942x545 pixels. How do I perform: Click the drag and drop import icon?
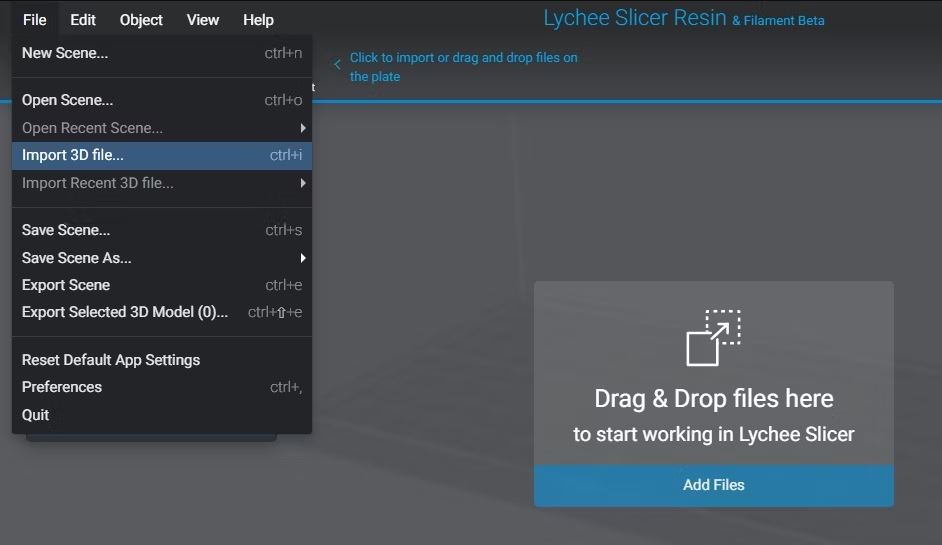point(713,338)
